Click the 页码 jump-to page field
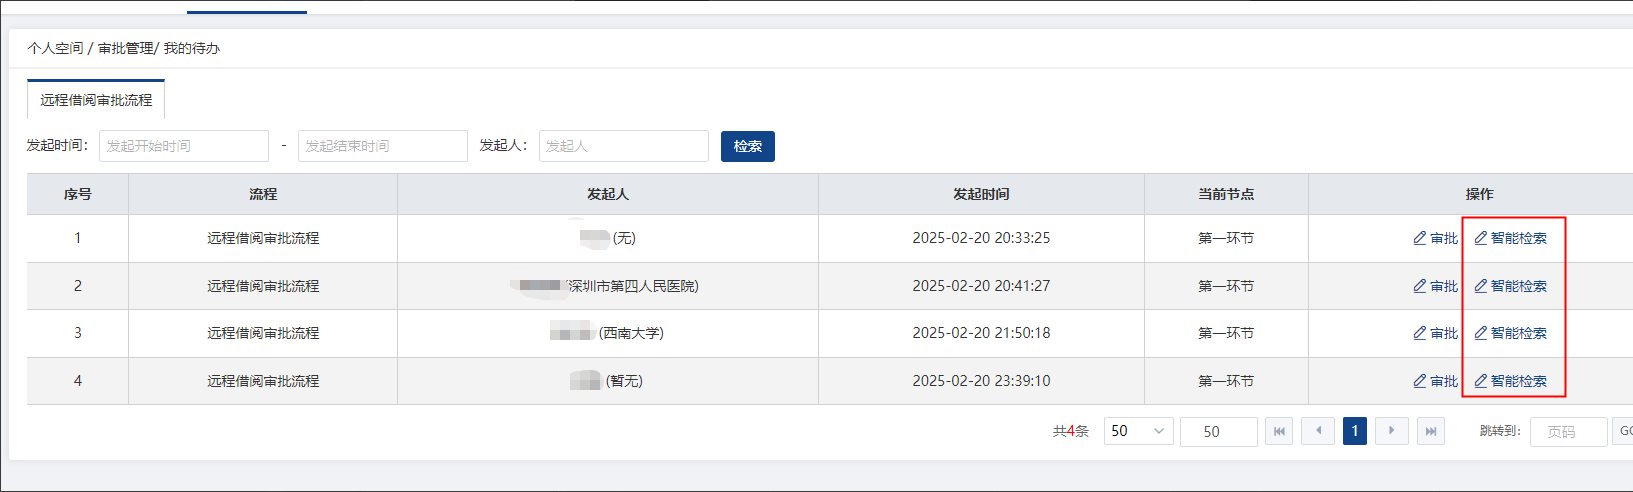 pos(1567,432)
